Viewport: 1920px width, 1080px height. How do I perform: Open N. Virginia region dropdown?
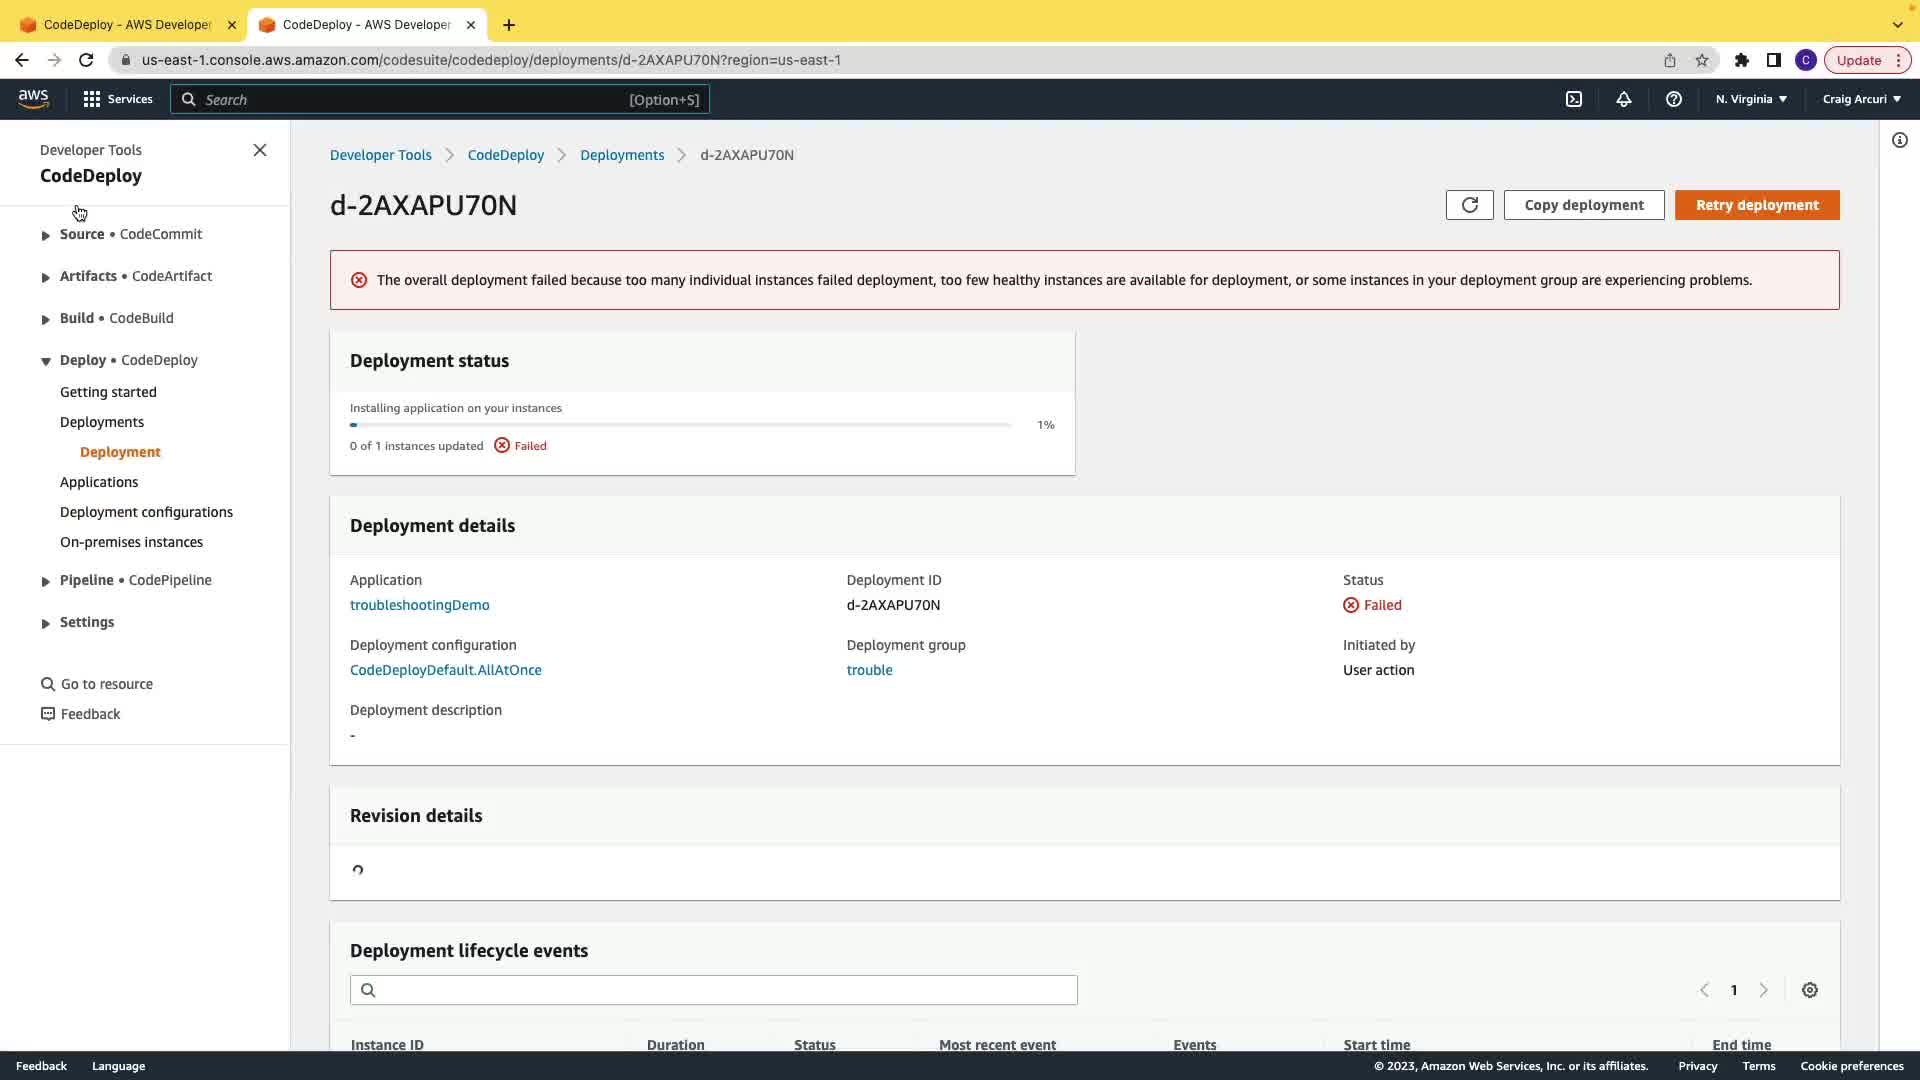tap(1751, 99)
